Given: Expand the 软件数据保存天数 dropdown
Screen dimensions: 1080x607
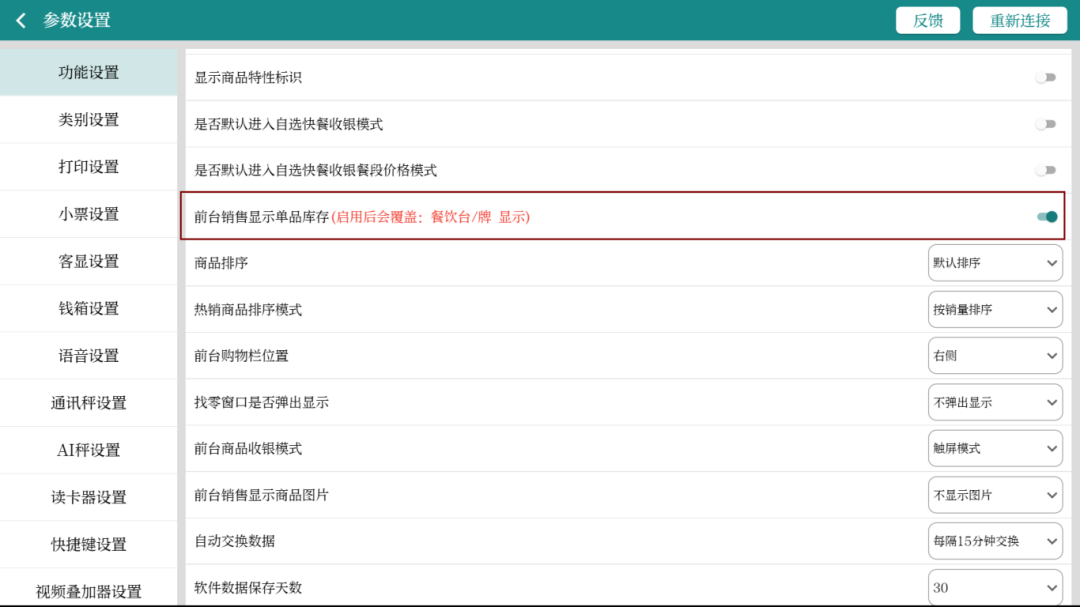Looking at the screenshot, I should (x=994, y=587).
